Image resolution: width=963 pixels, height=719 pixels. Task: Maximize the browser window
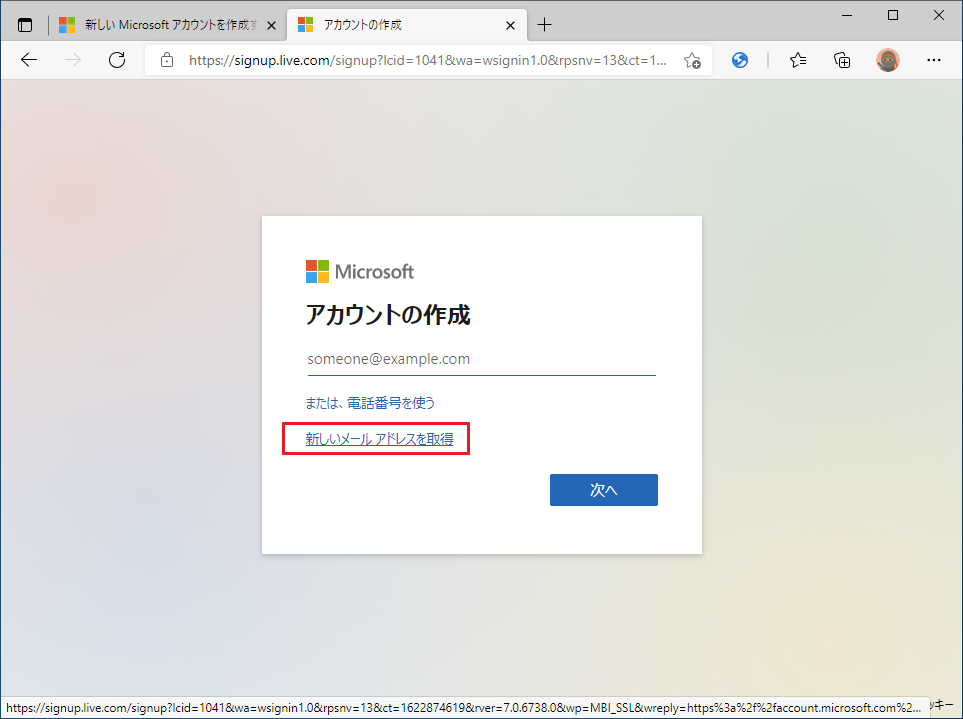coord(893,15)
